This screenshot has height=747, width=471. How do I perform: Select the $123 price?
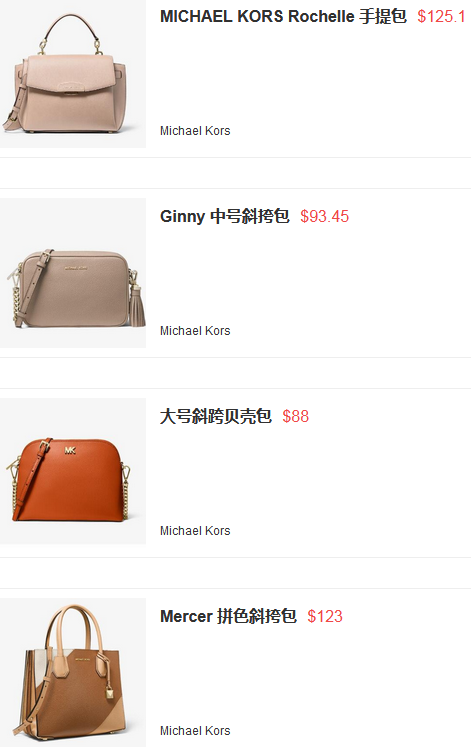coord(325,616)
